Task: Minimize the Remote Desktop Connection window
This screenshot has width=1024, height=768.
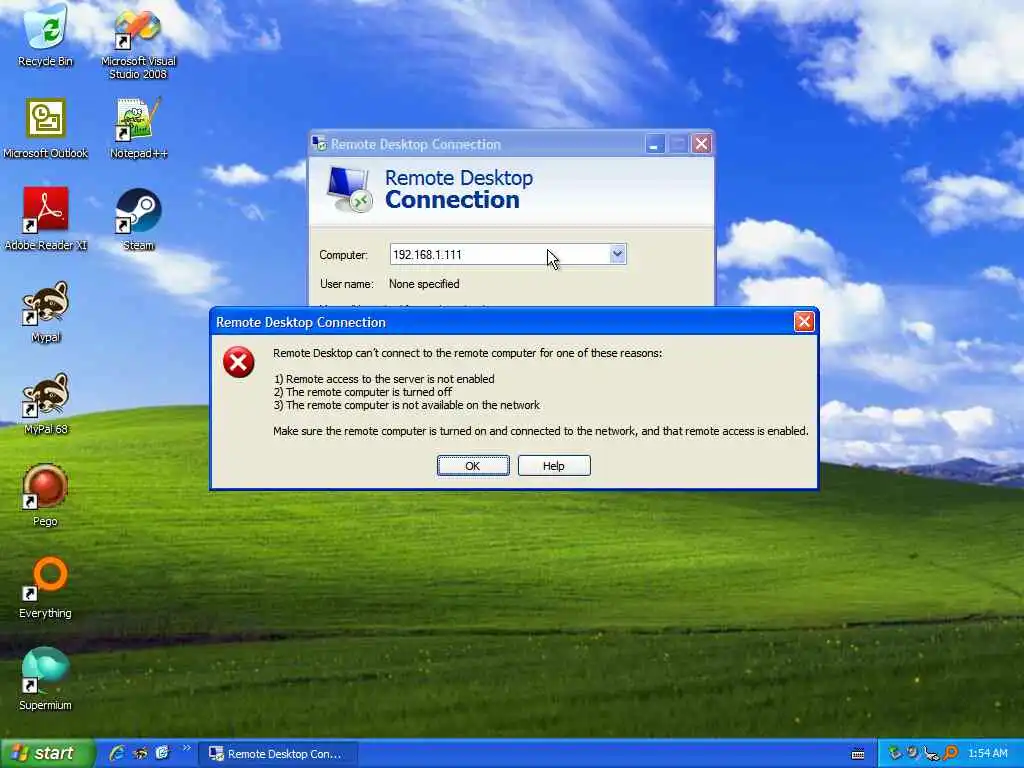Action: click(654, 144)
